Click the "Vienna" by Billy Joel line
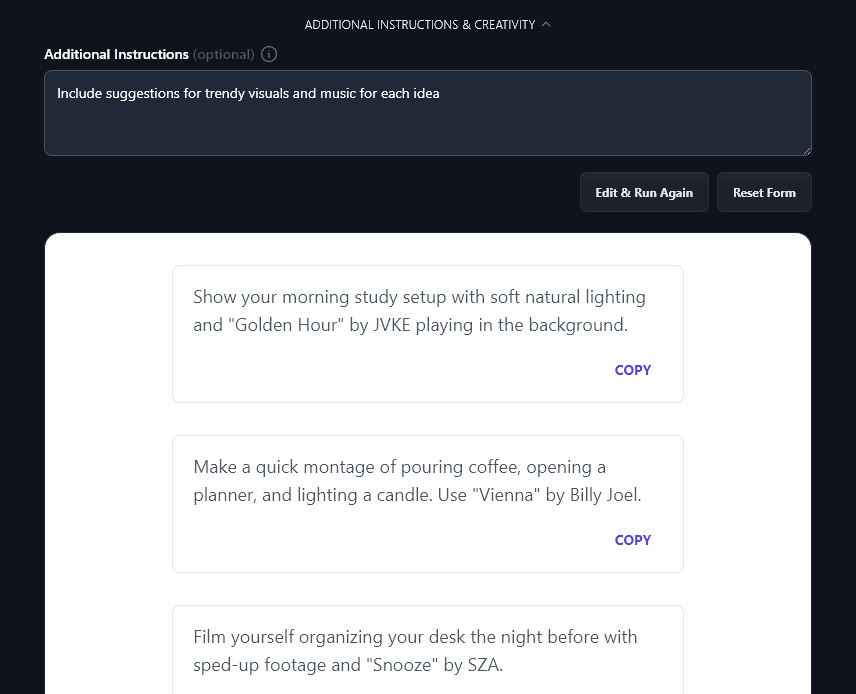This screenshot has width=856, height=694. tap(417, 495)
